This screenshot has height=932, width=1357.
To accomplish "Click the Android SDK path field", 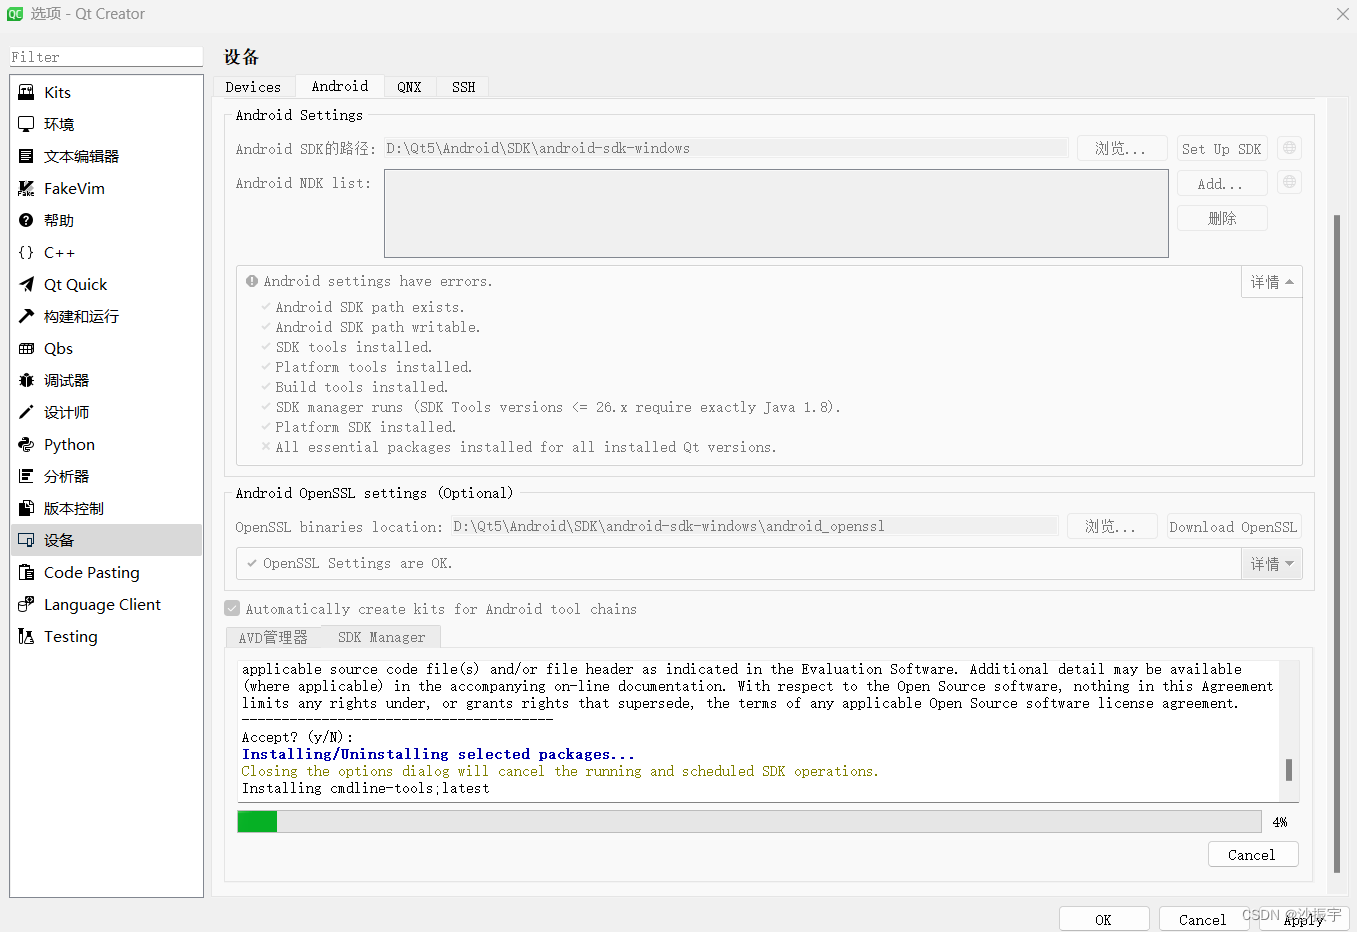I will click(726, 148).
